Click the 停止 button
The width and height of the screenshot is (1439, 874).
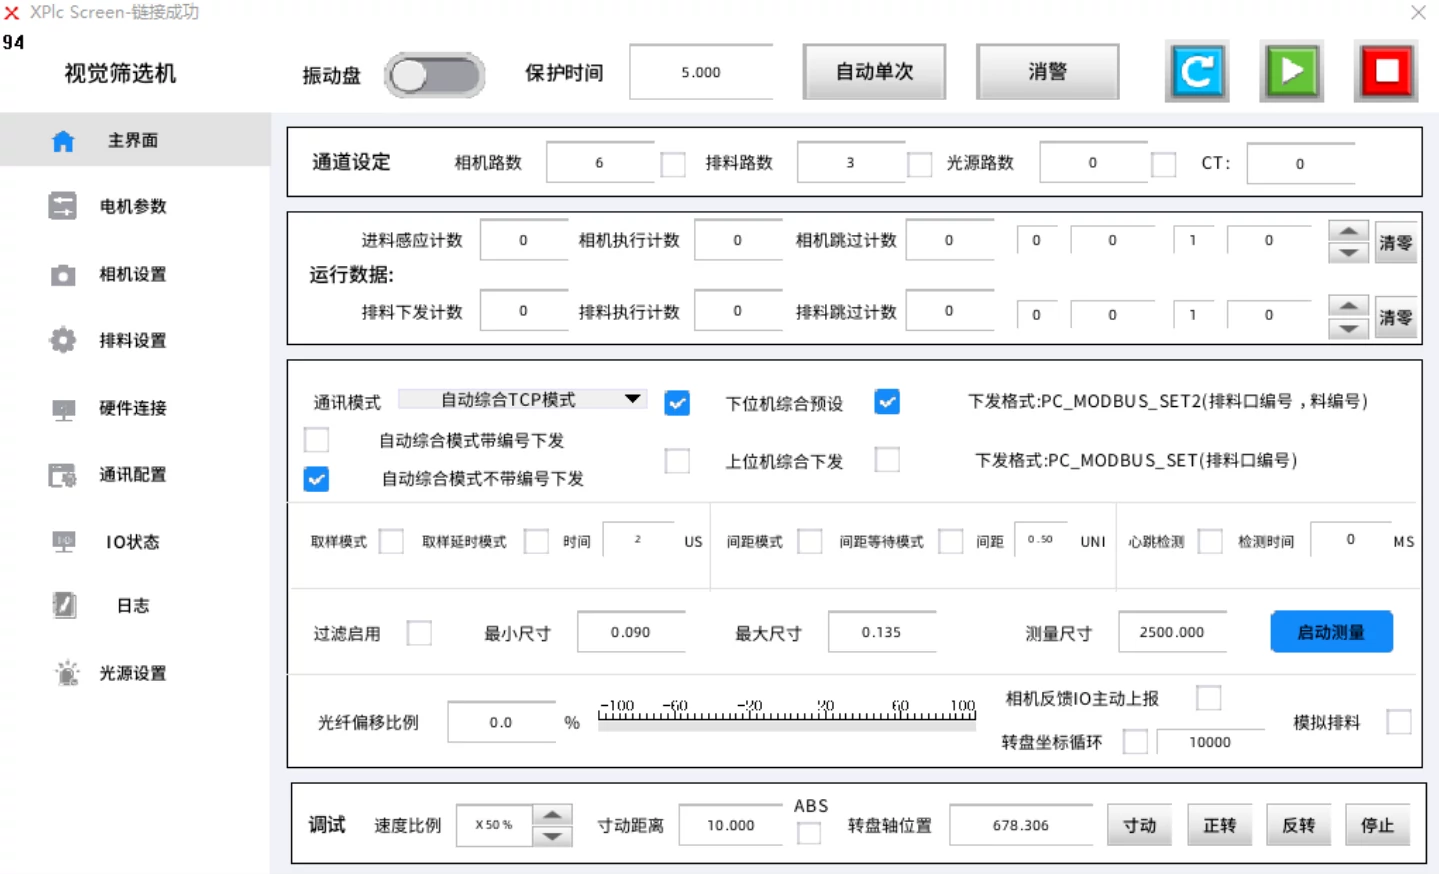pos(1377,825)
